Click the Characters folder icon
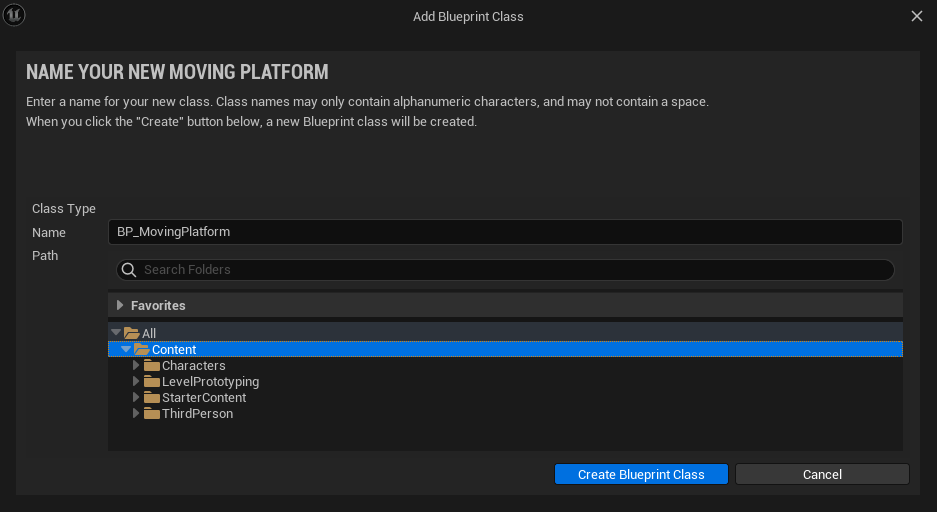This screenshot has height=512, width=937. click(152, 366)
